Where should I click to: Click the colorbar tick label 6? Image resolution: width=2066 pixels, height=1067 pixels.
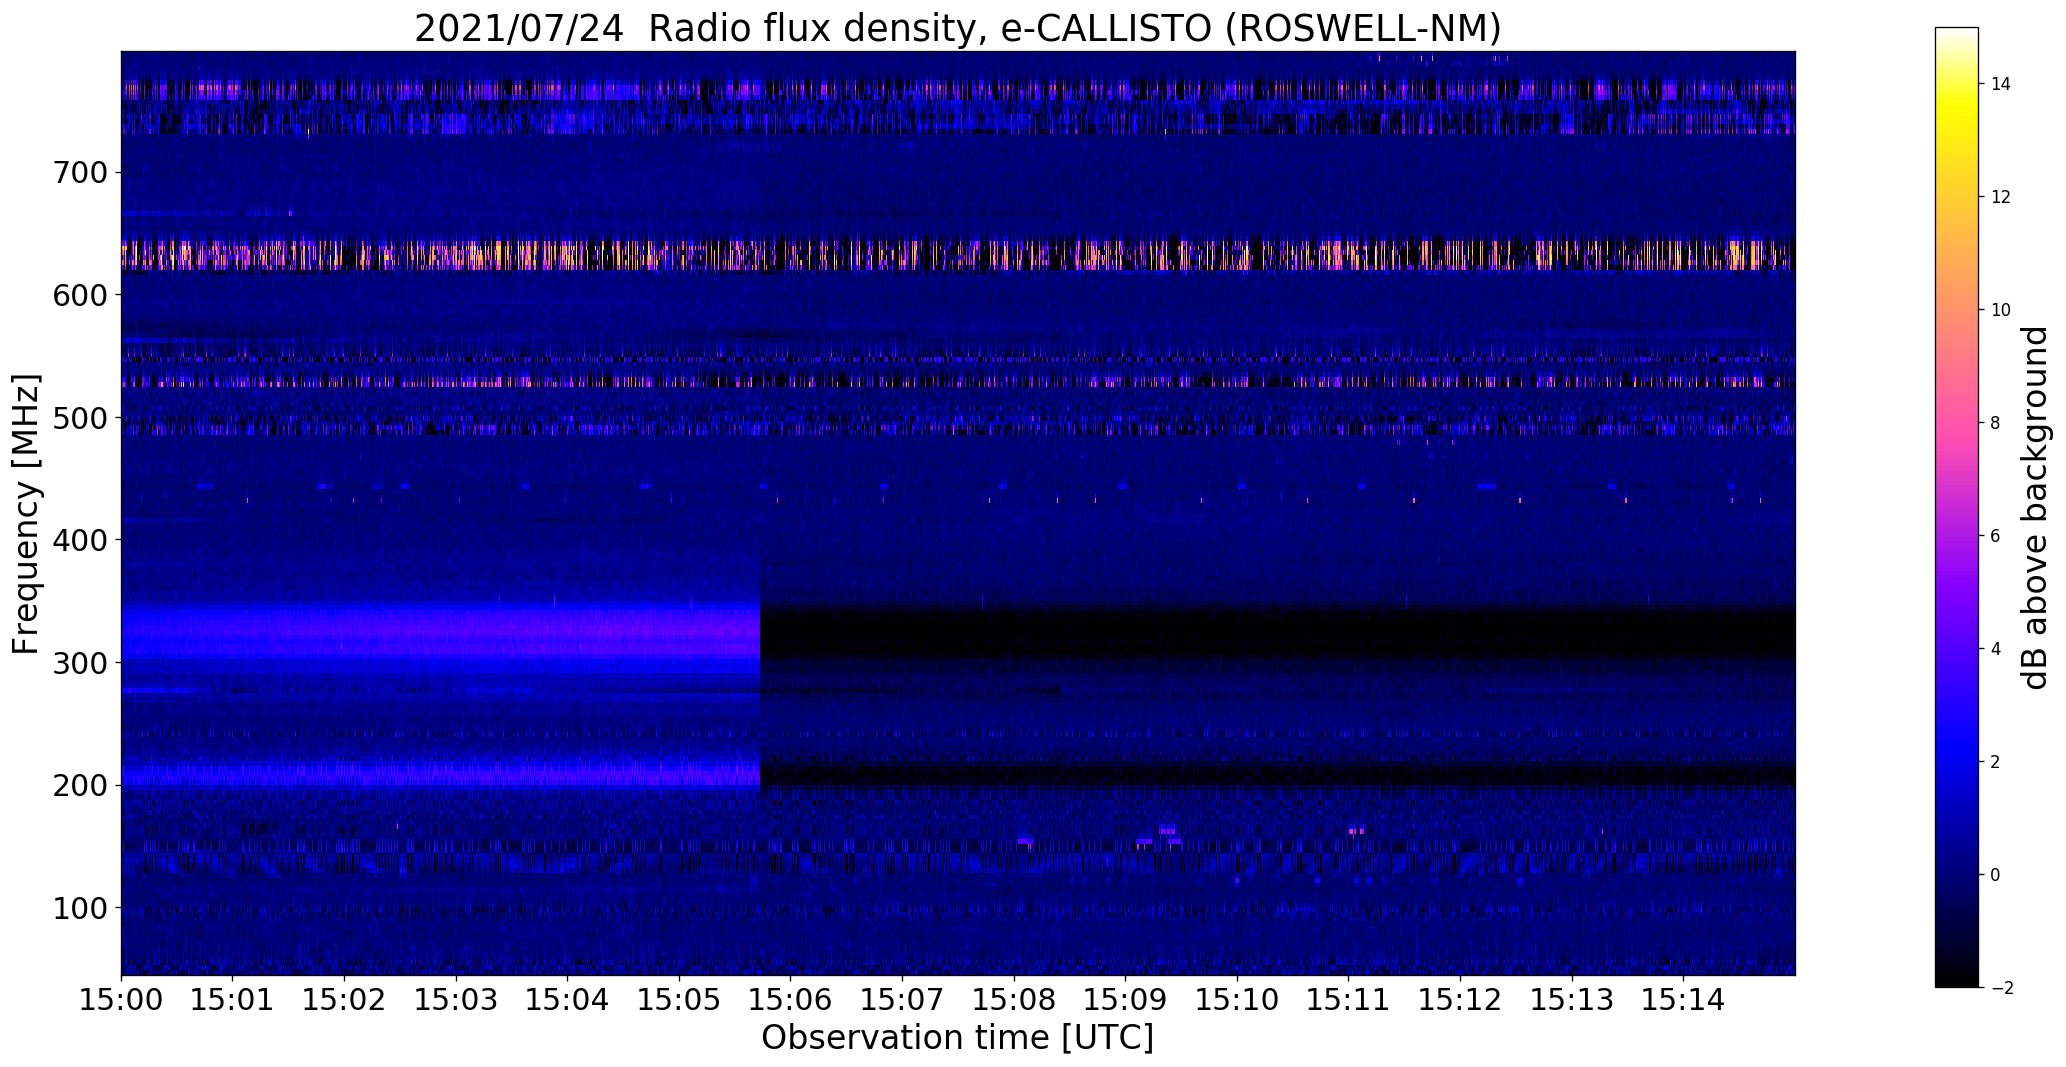click(x=1996, y=536)
